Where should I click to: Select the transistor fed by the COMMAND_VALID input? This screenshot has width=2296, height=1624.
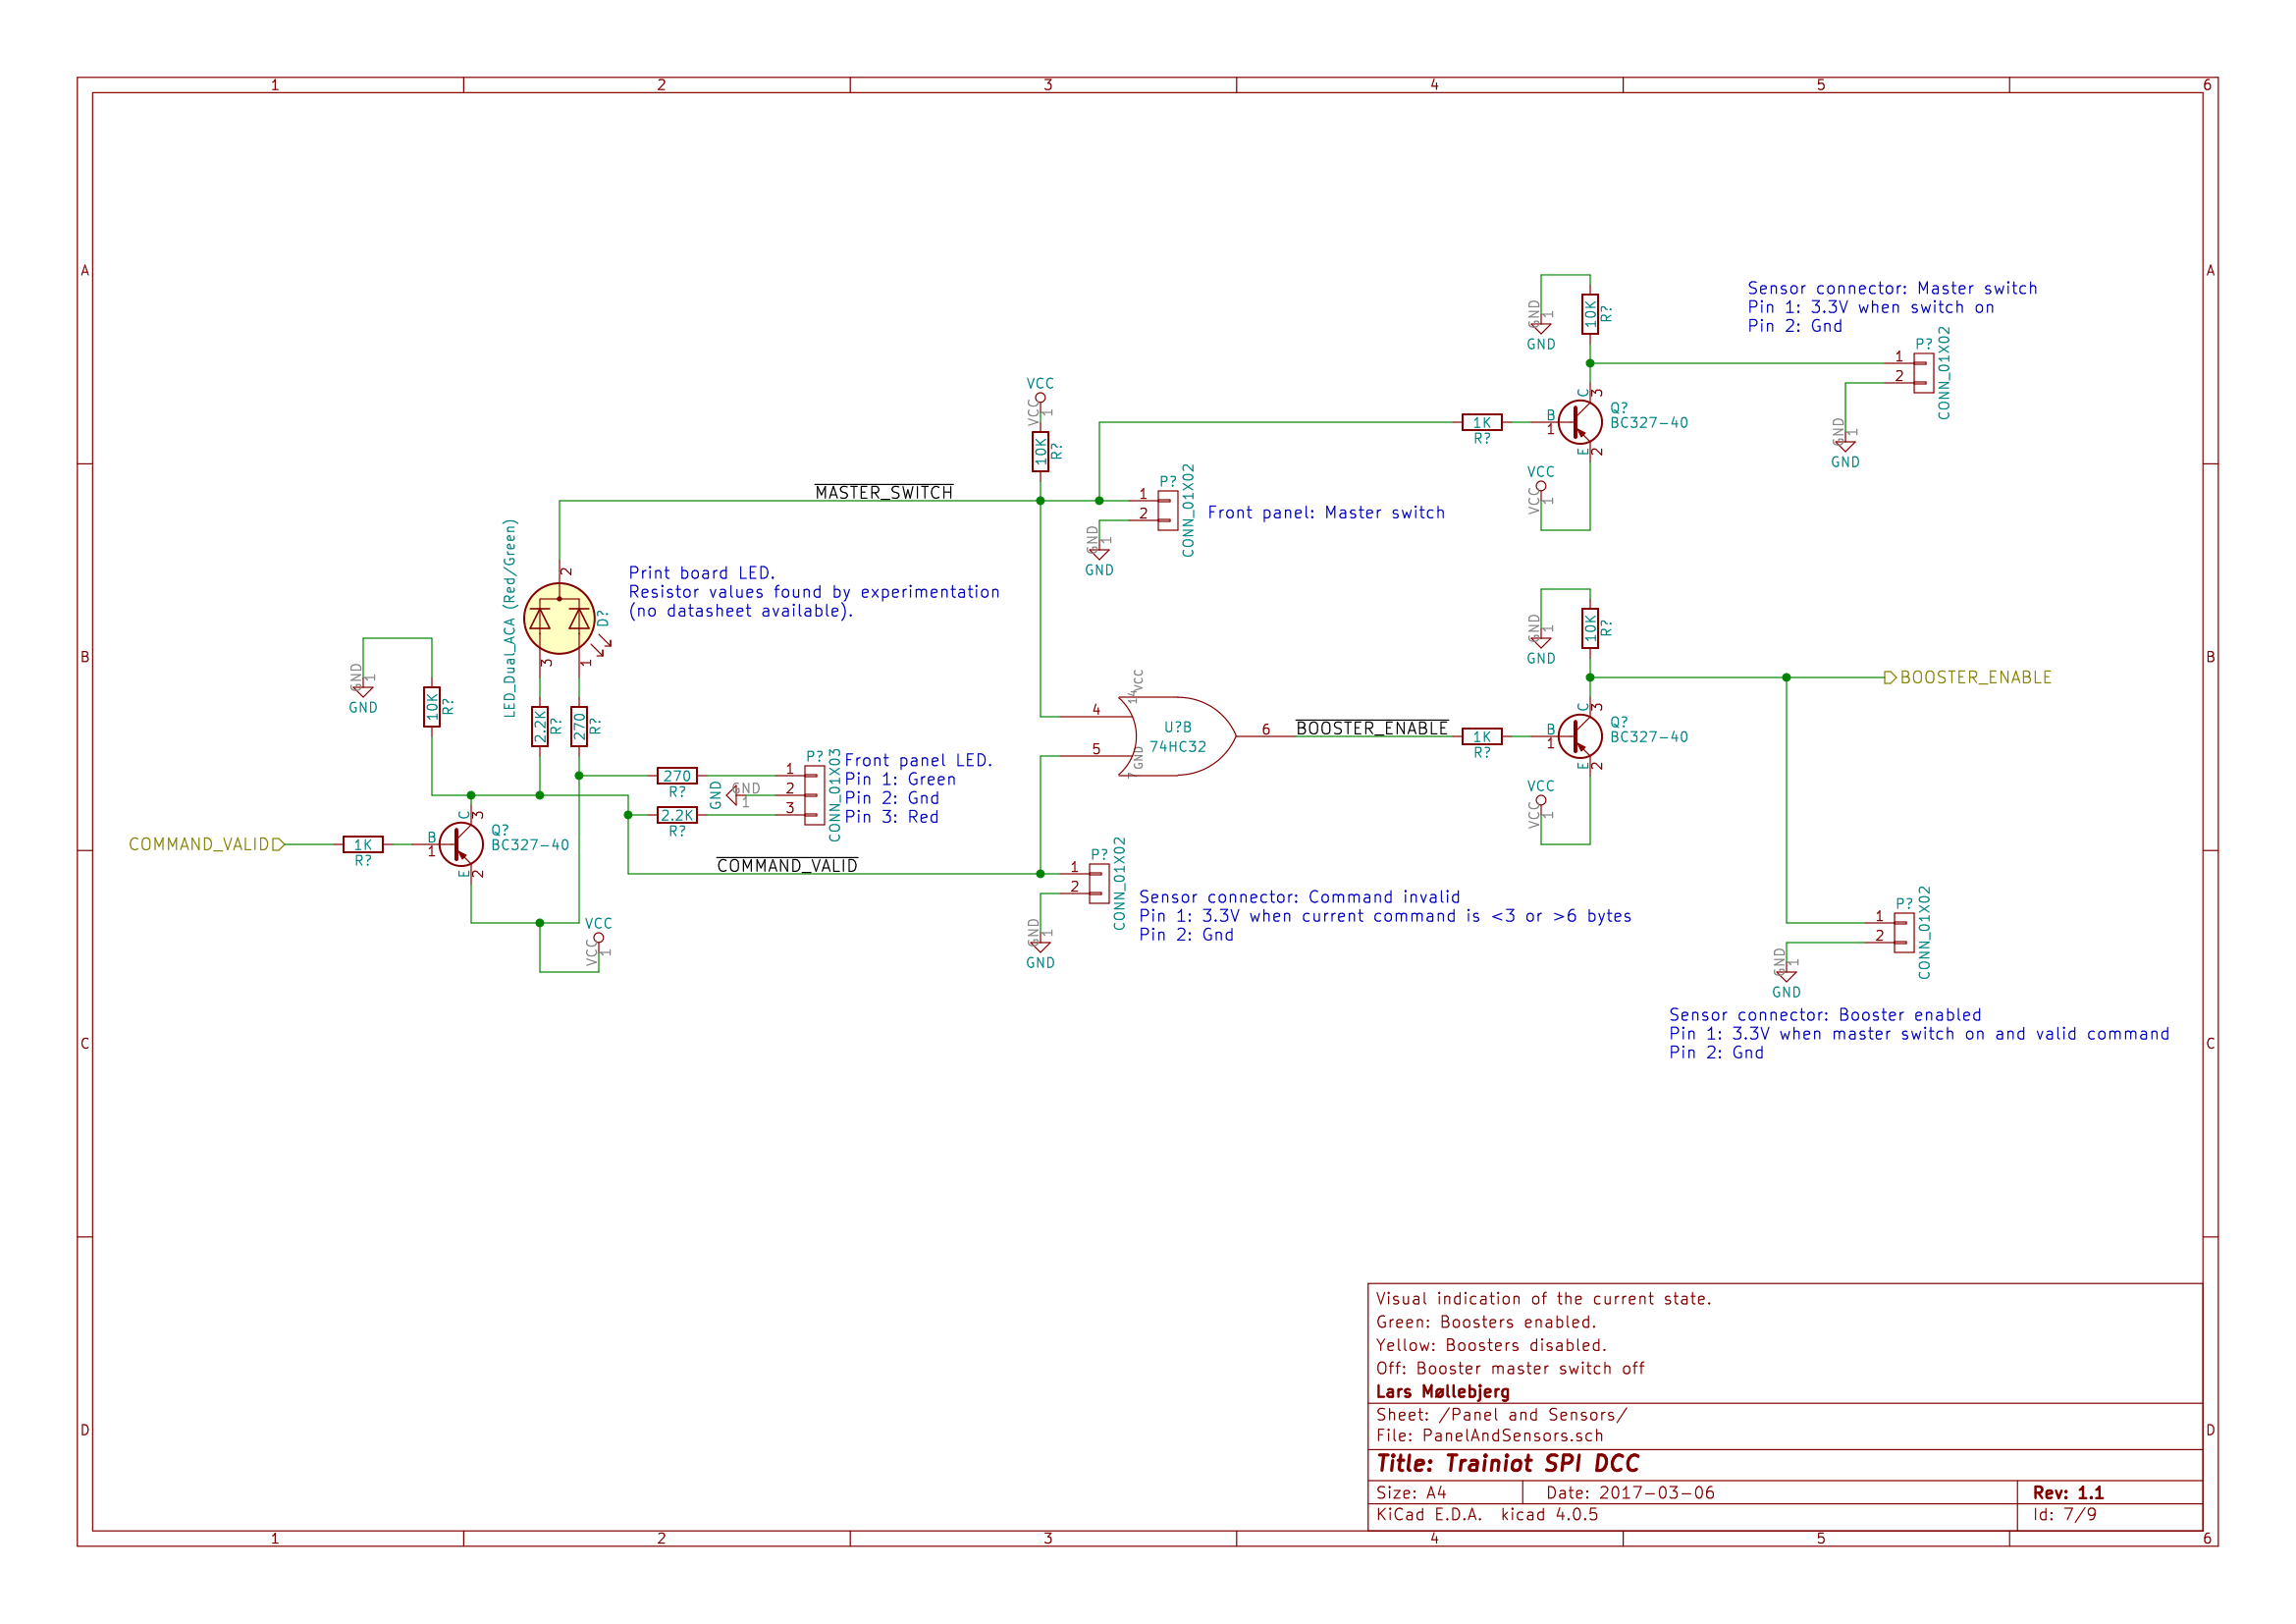click(462, 845)
